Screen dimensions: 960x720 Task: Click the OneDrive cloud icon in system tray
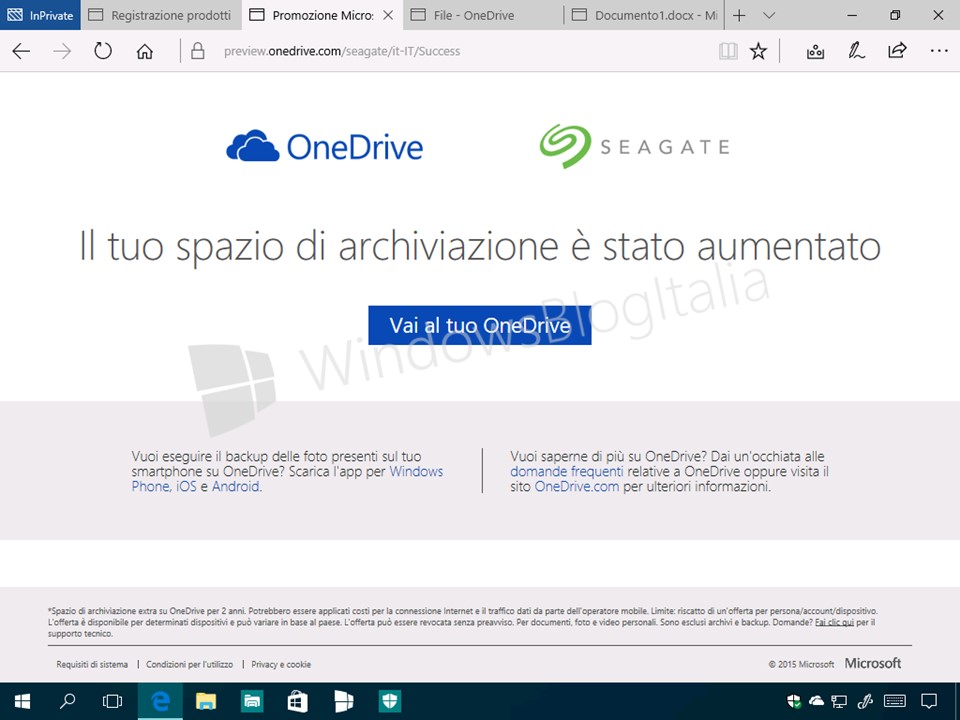coord(816,701)
